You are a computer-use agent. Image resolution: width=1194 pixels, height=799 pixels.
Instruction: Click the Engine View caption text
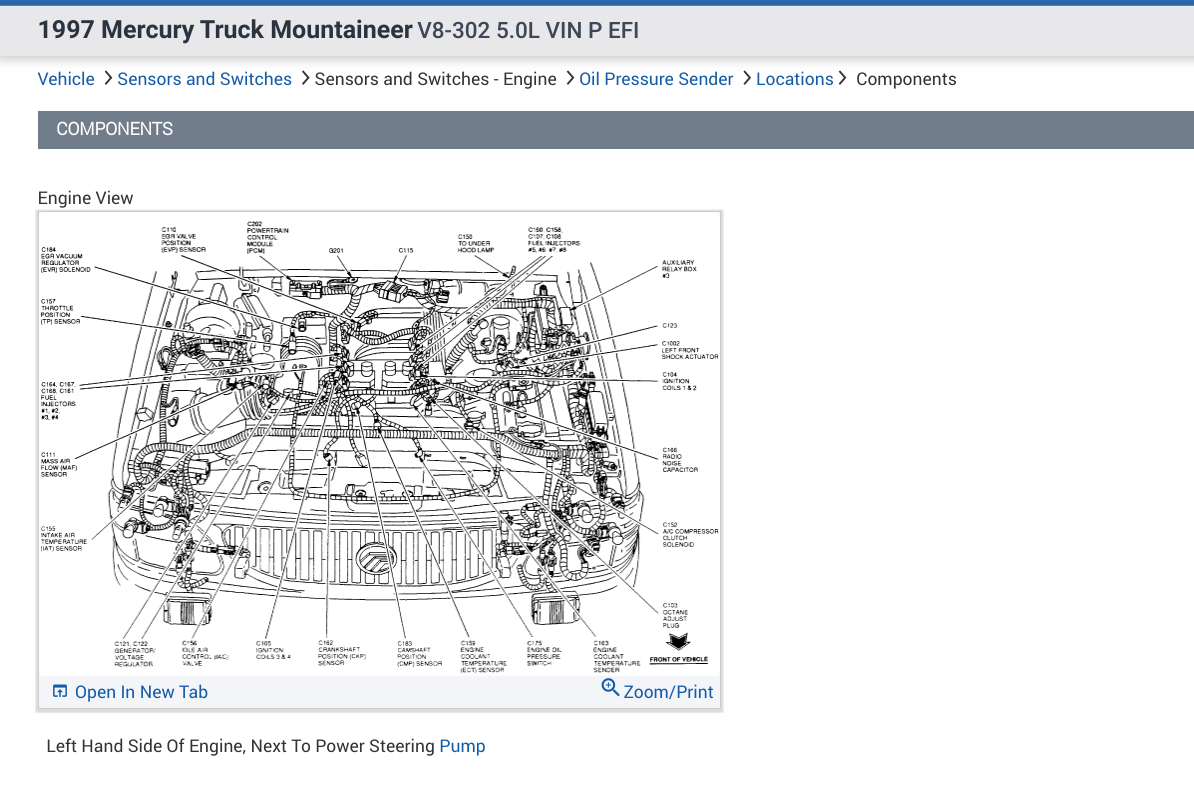(x=85, y=198)
